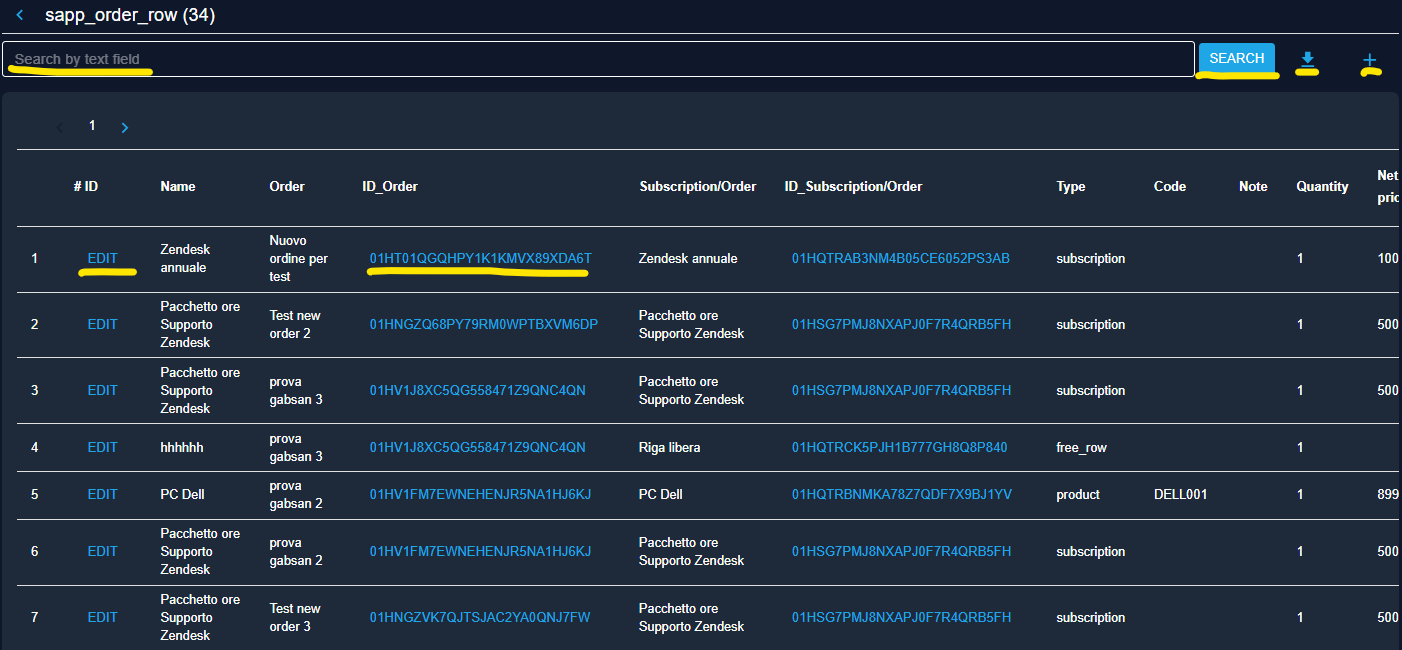1402x650 pixels.
Task: Click the Quantity column header
Action: pyautogui.click(x=1322, y=187)
